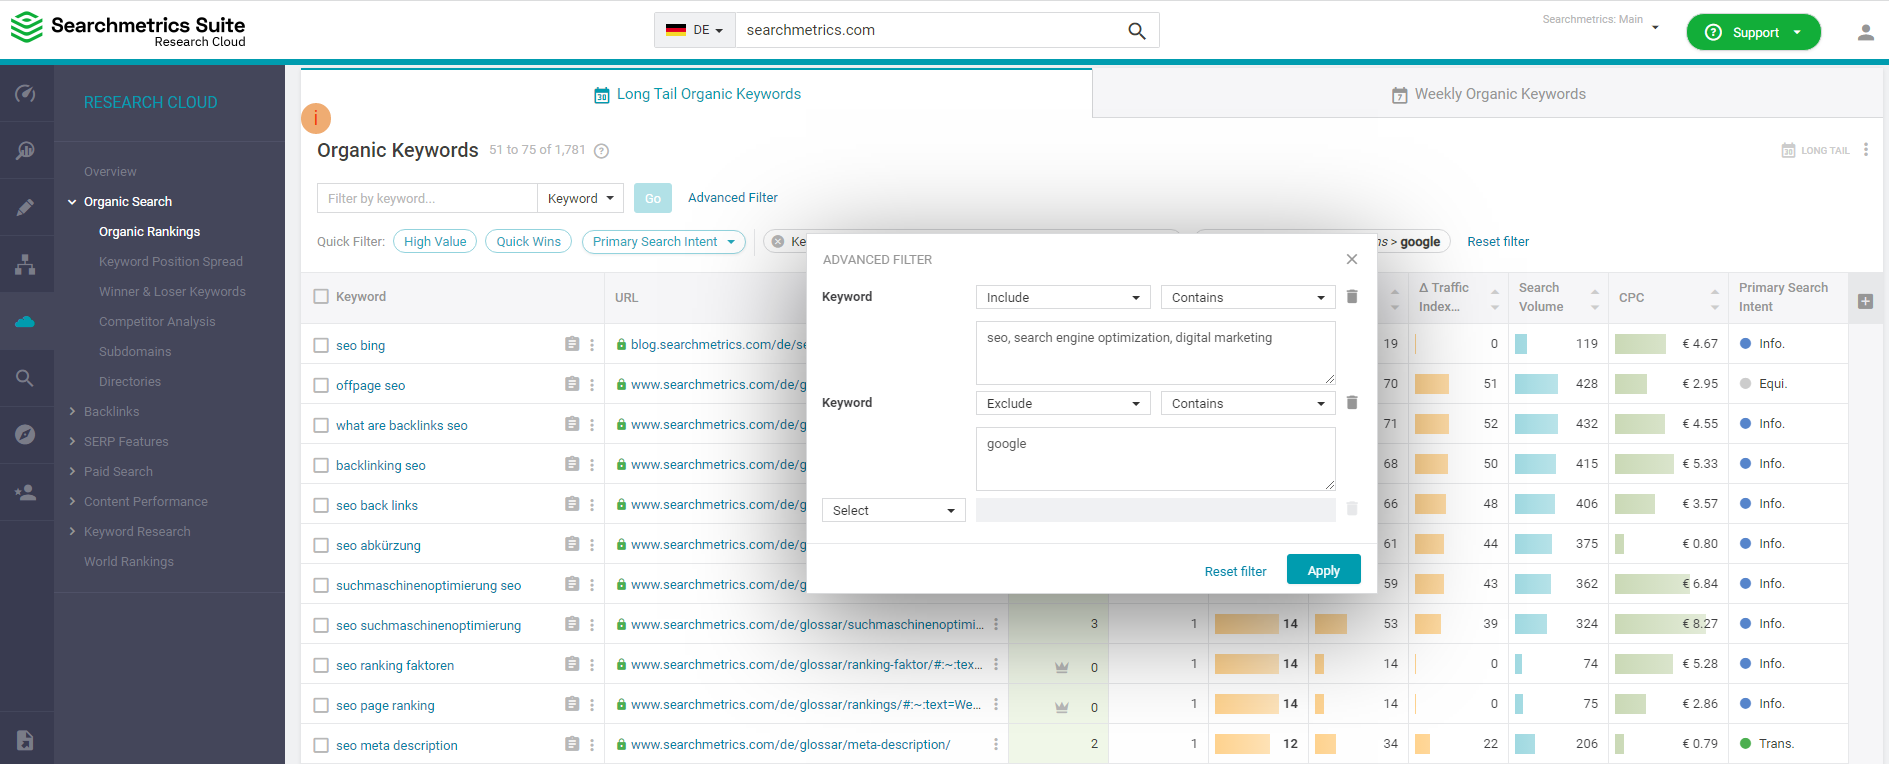The image size is (1889, 764).
Task: Click the search magnifier icon in domain field
Action: point(1136,30)
